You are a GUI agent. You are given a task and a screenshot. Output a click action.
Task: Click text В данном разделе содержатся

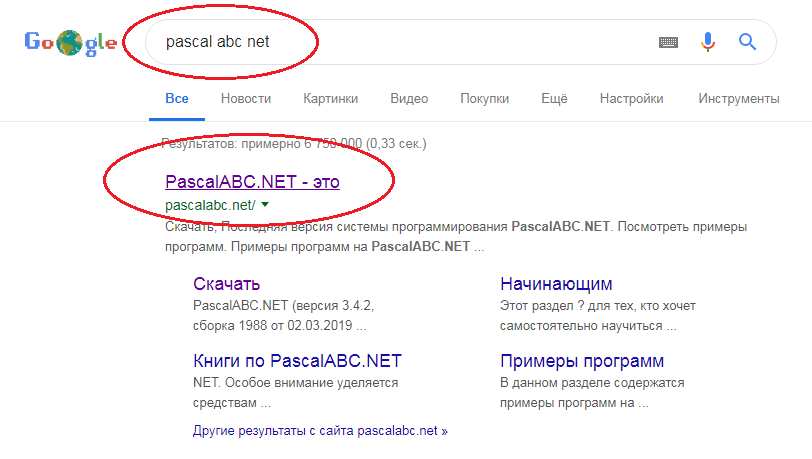(x=592, y=382)
